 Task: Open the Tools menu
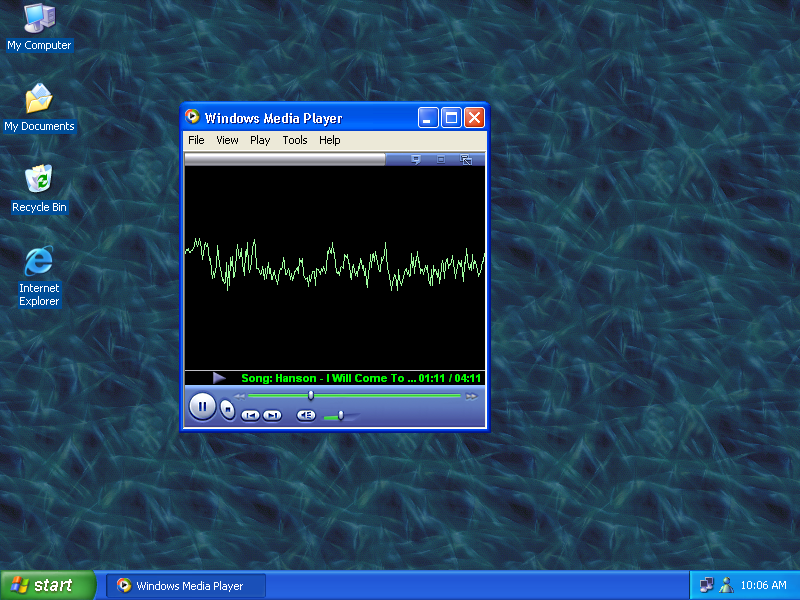(x=295, y=140)
